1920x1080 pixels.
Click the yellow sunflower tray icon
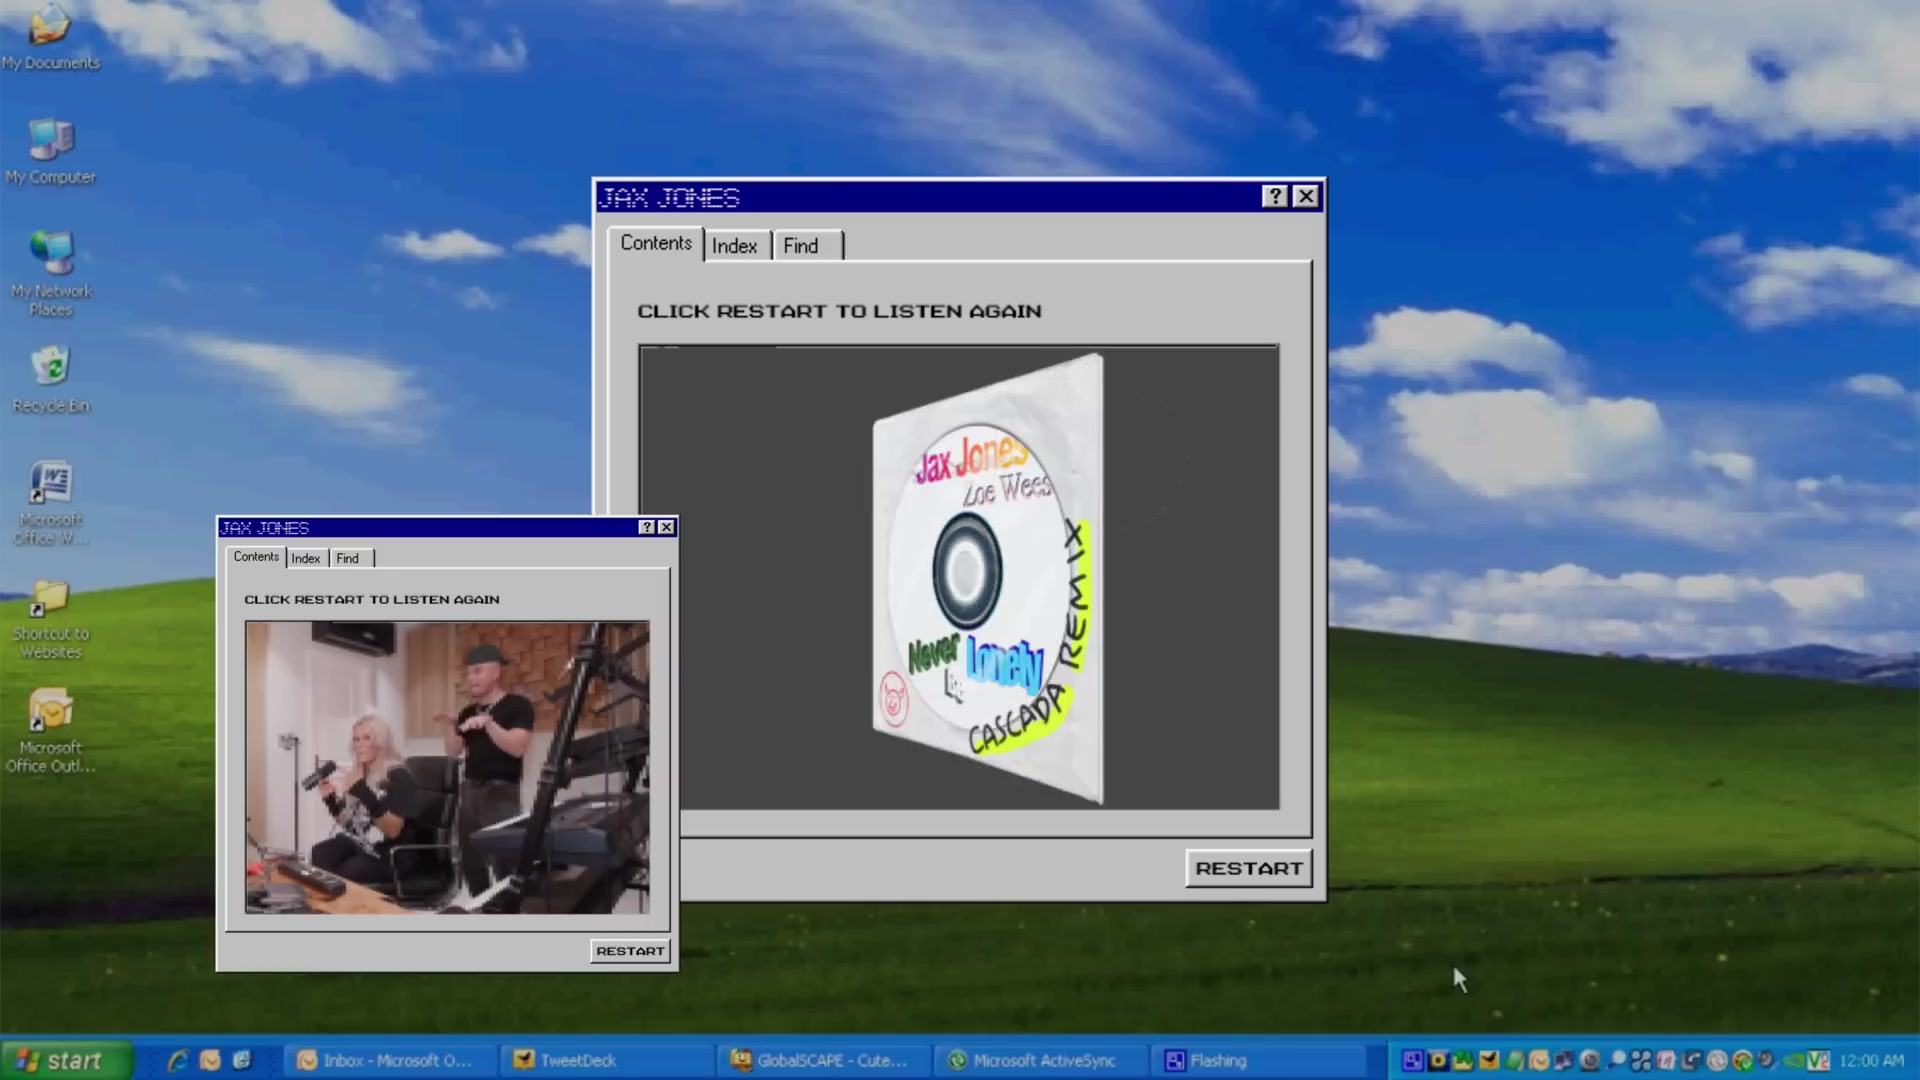tap(1438, 1060)
